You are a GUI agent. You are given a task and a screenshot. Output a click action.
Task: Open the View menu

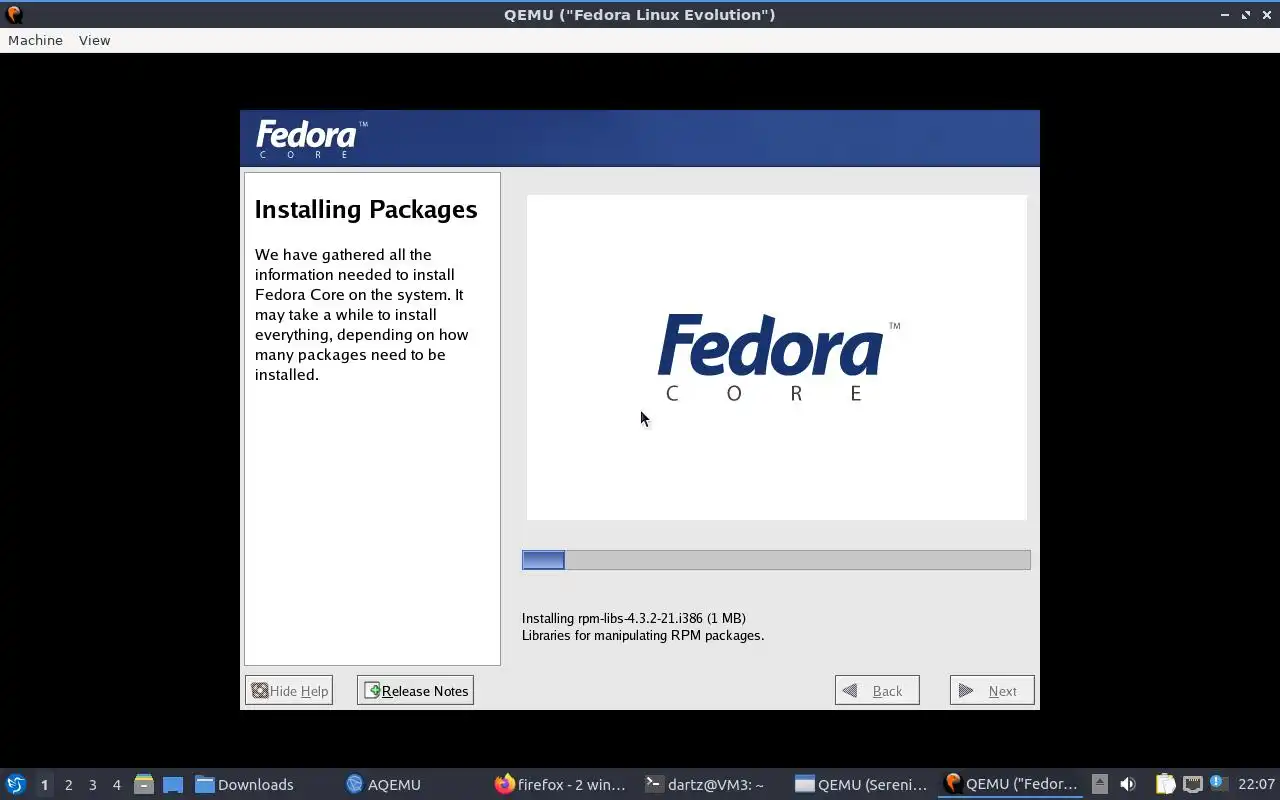coord(94,40)
